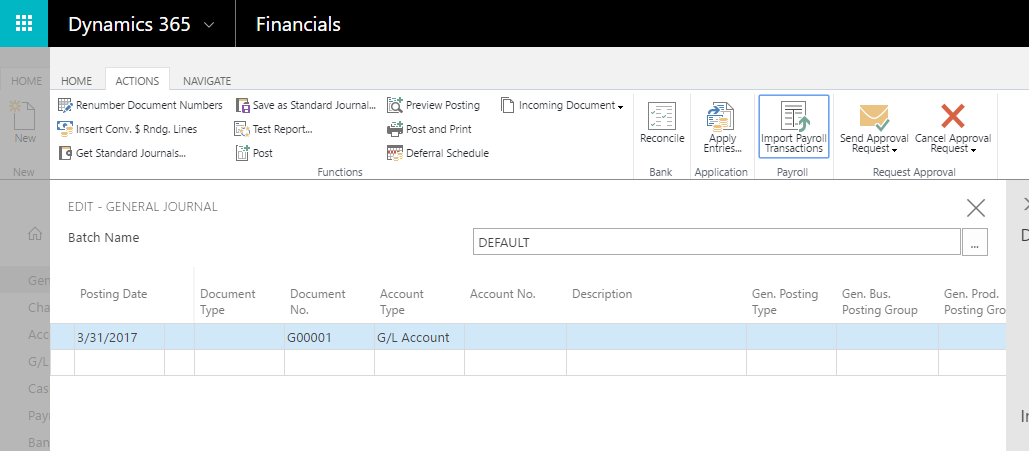This screenshot has width=1029, height=451.
Task: Click Save as Standard Journal
Action: (x=313, y=105)
